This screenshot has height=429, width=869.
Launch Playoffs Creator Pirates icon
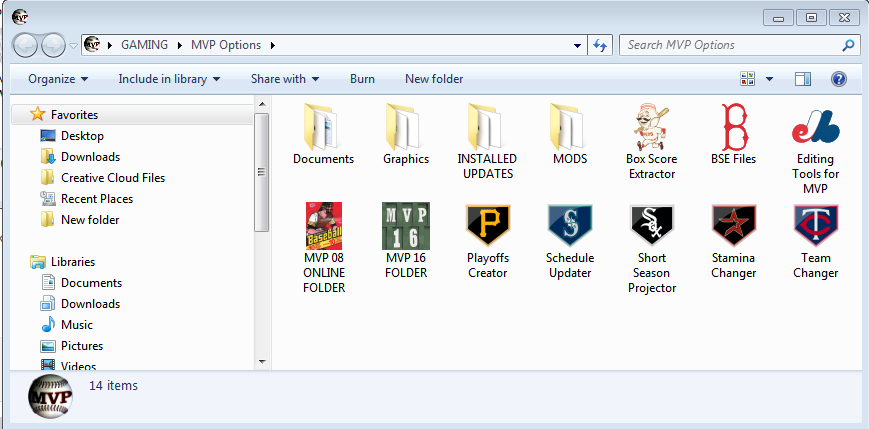tap(488, 226)
